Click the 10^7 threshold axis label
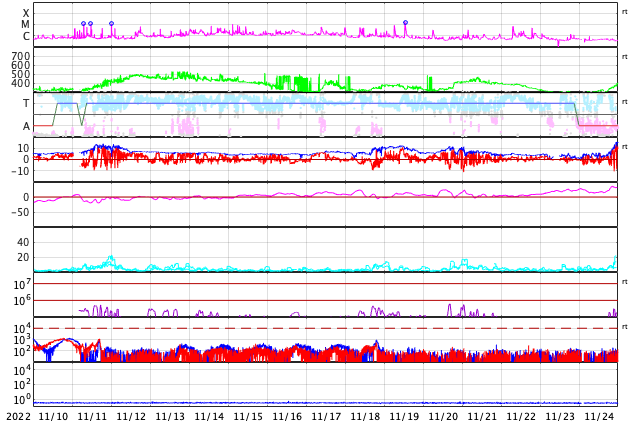This screenshot has height=424, width=634. tap(22, 284)
